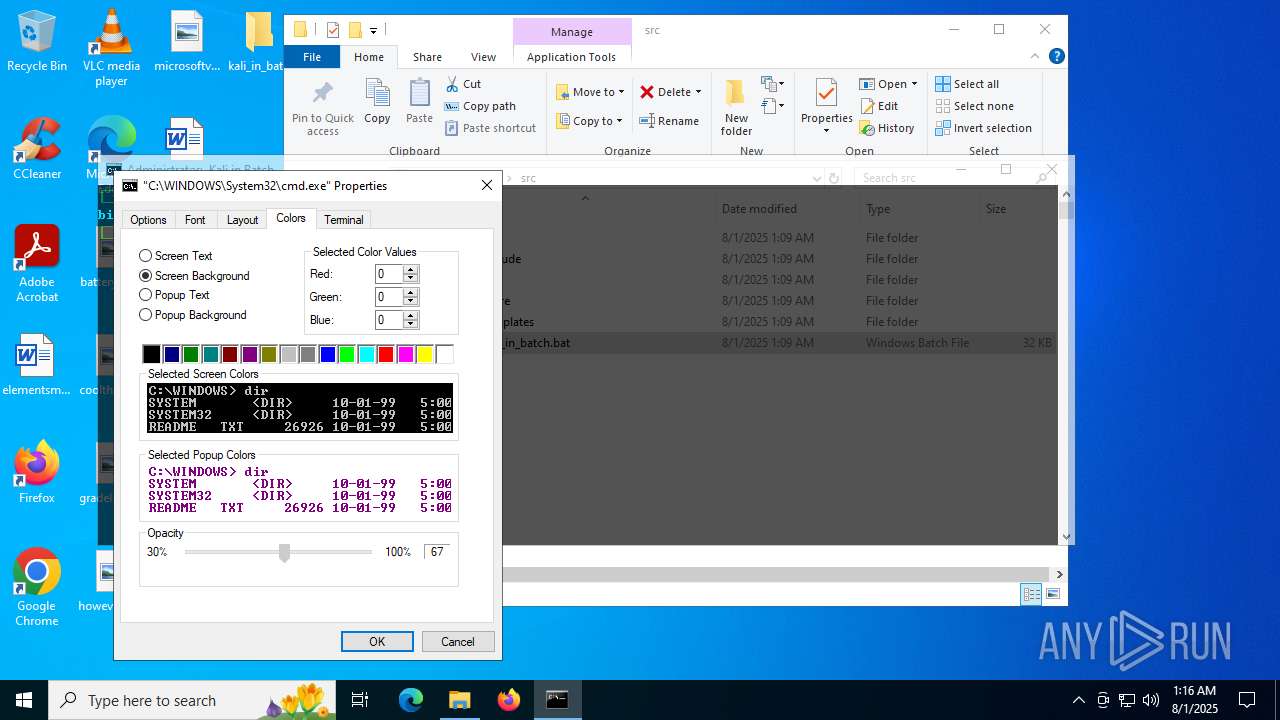Image resolution: width=1280 pixels, height=720 pixels.
Task: Pick the bright green color swatch
Action: (347, 354)
